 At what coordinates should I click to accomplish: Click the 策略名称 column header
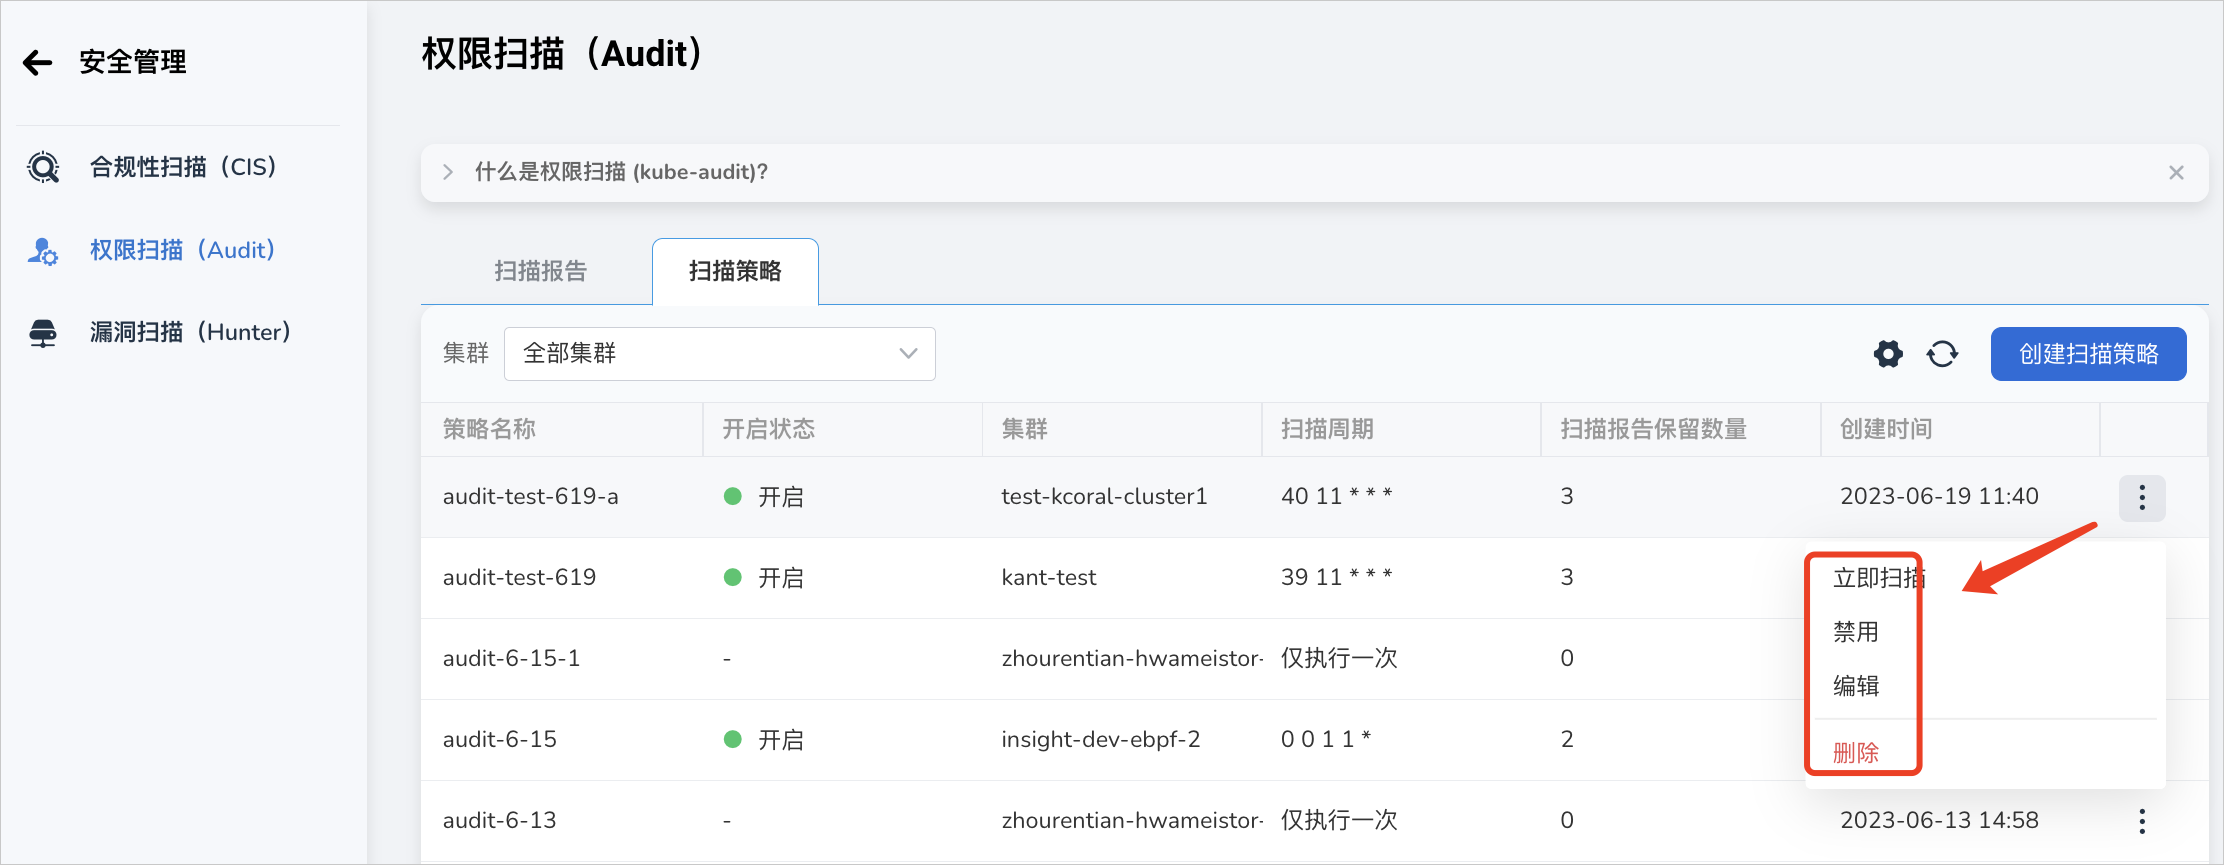pos(489,429)
